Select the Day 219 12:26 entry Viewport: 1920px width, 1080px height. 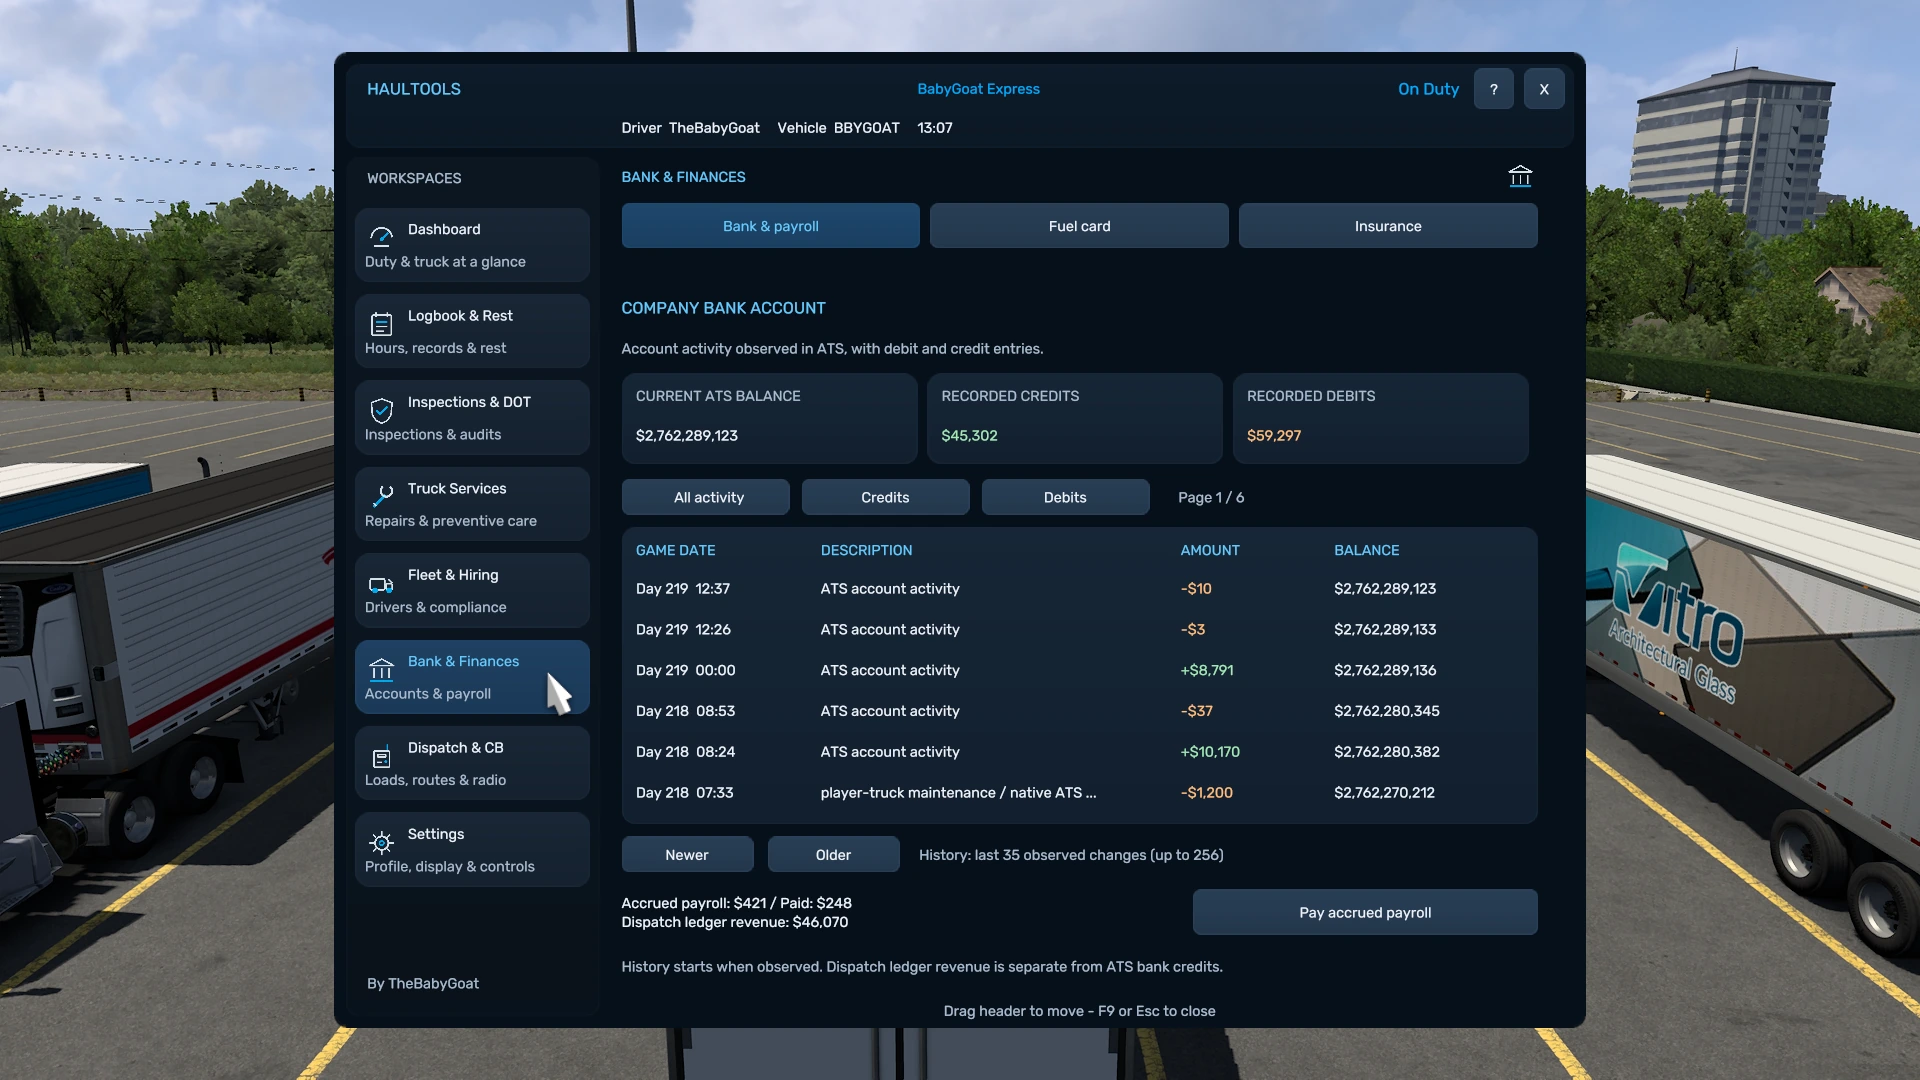click(1079, 630)
